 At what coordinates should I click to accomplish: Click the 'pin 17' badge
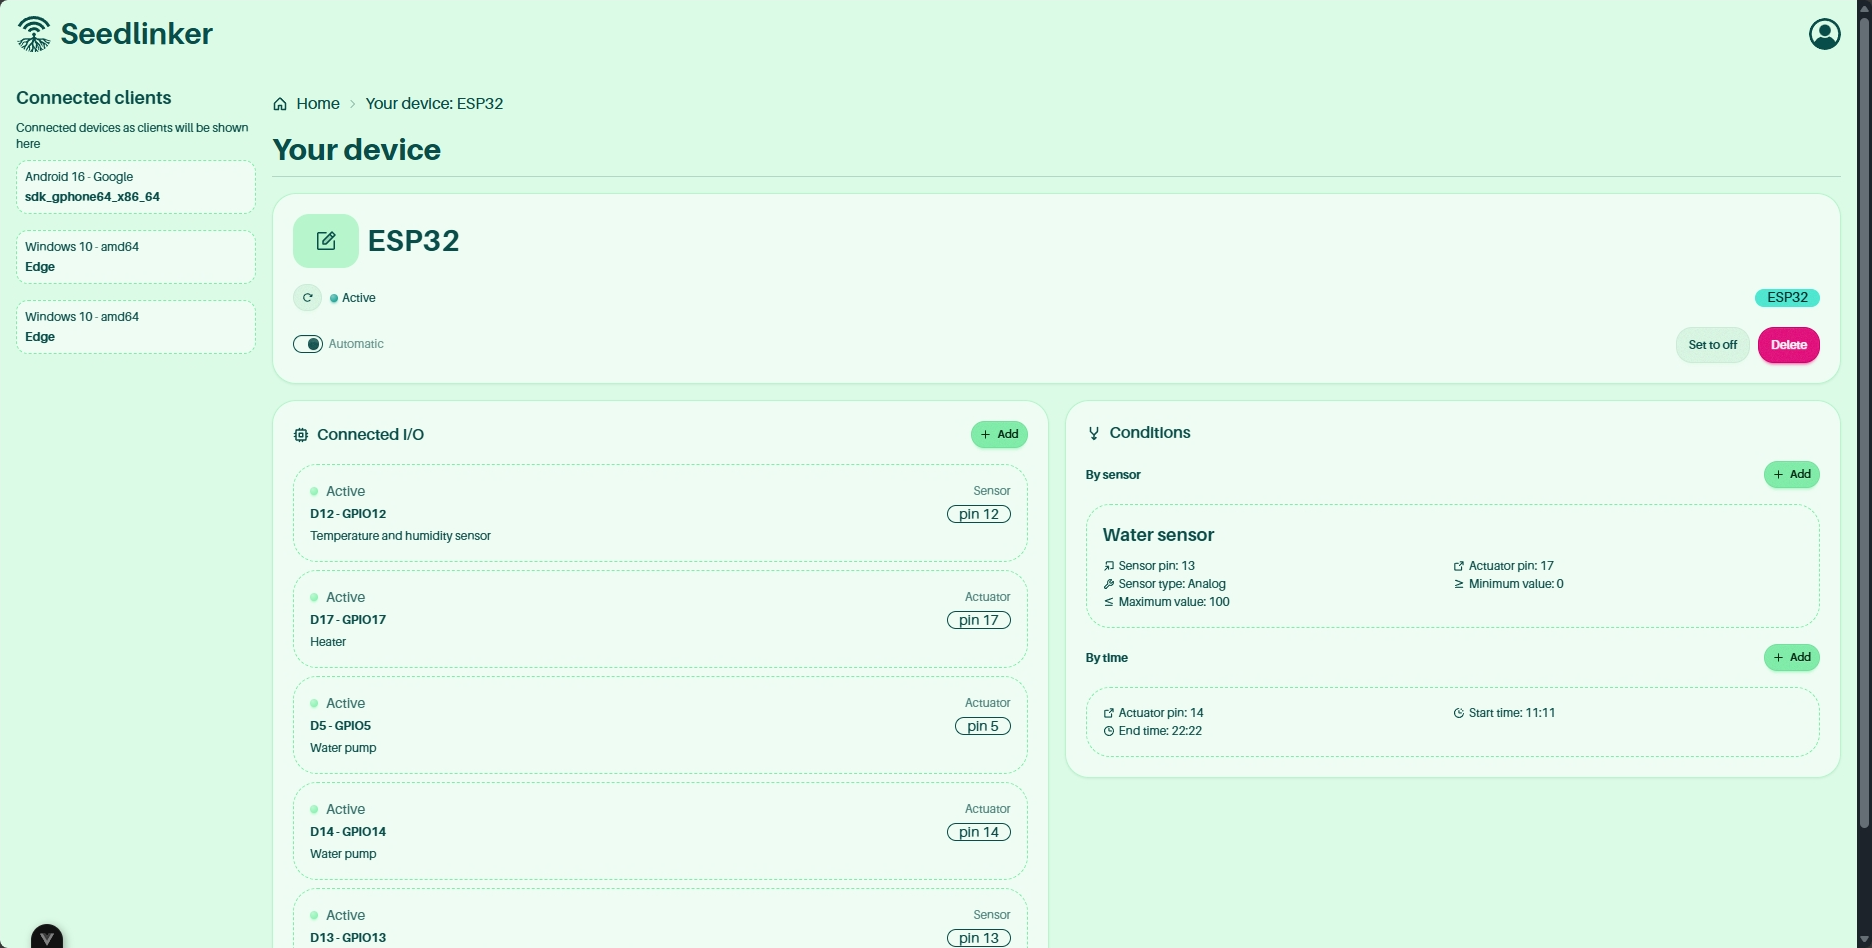click(x=979, y=620)
